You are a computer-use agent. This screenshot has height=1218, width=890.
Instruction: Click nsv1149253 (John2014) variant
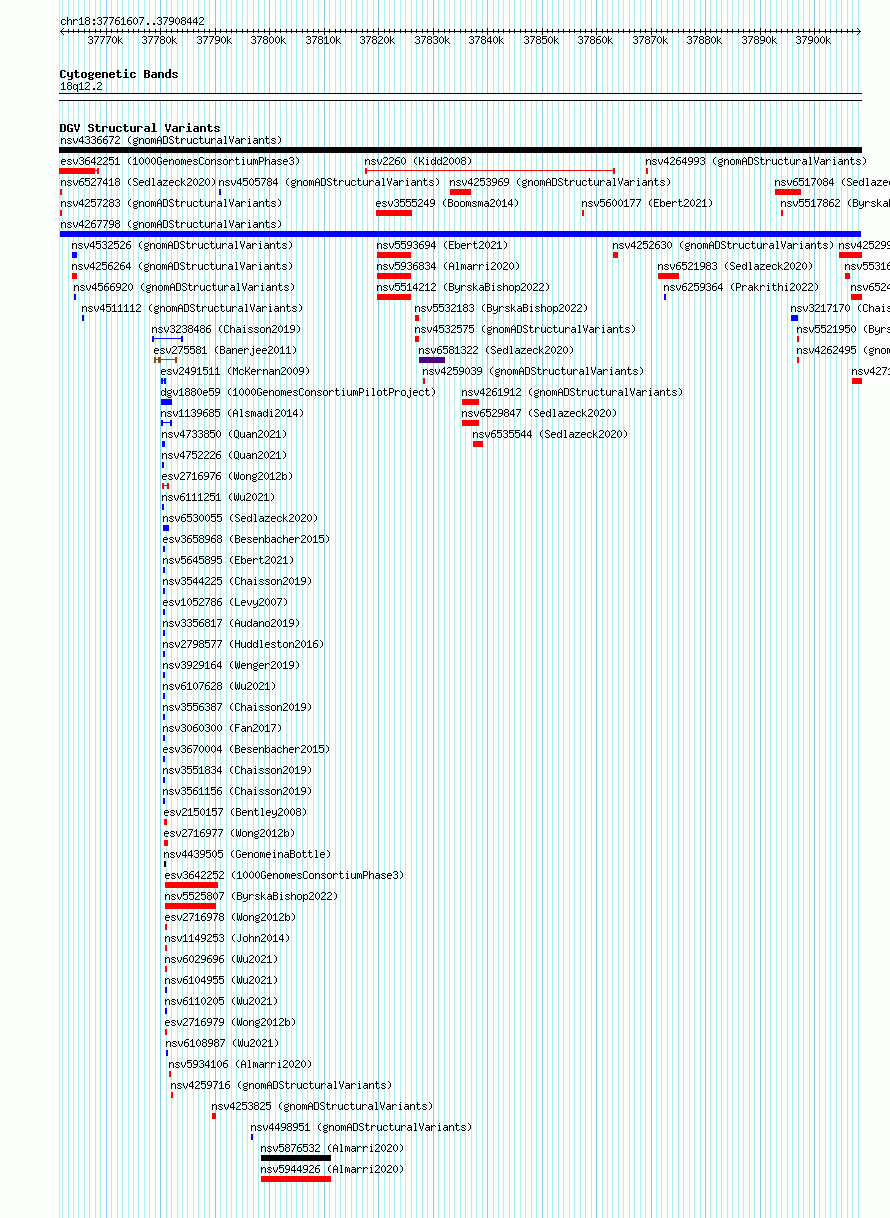[x=228, y=938]
